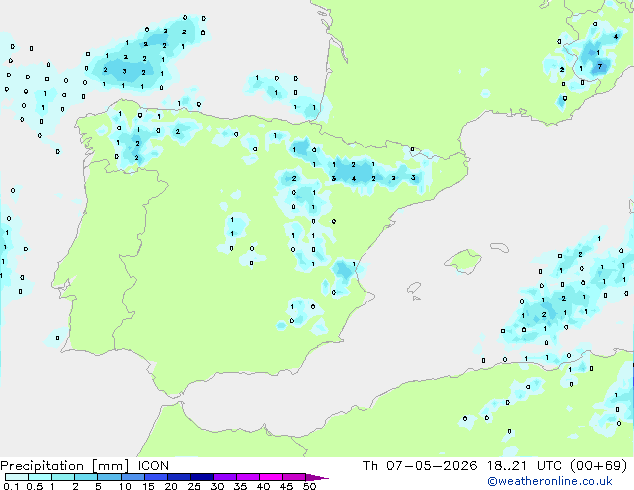634x490 pixels.
Task: Pick the 45–50 mm legend color swatch
Action: 294,477
